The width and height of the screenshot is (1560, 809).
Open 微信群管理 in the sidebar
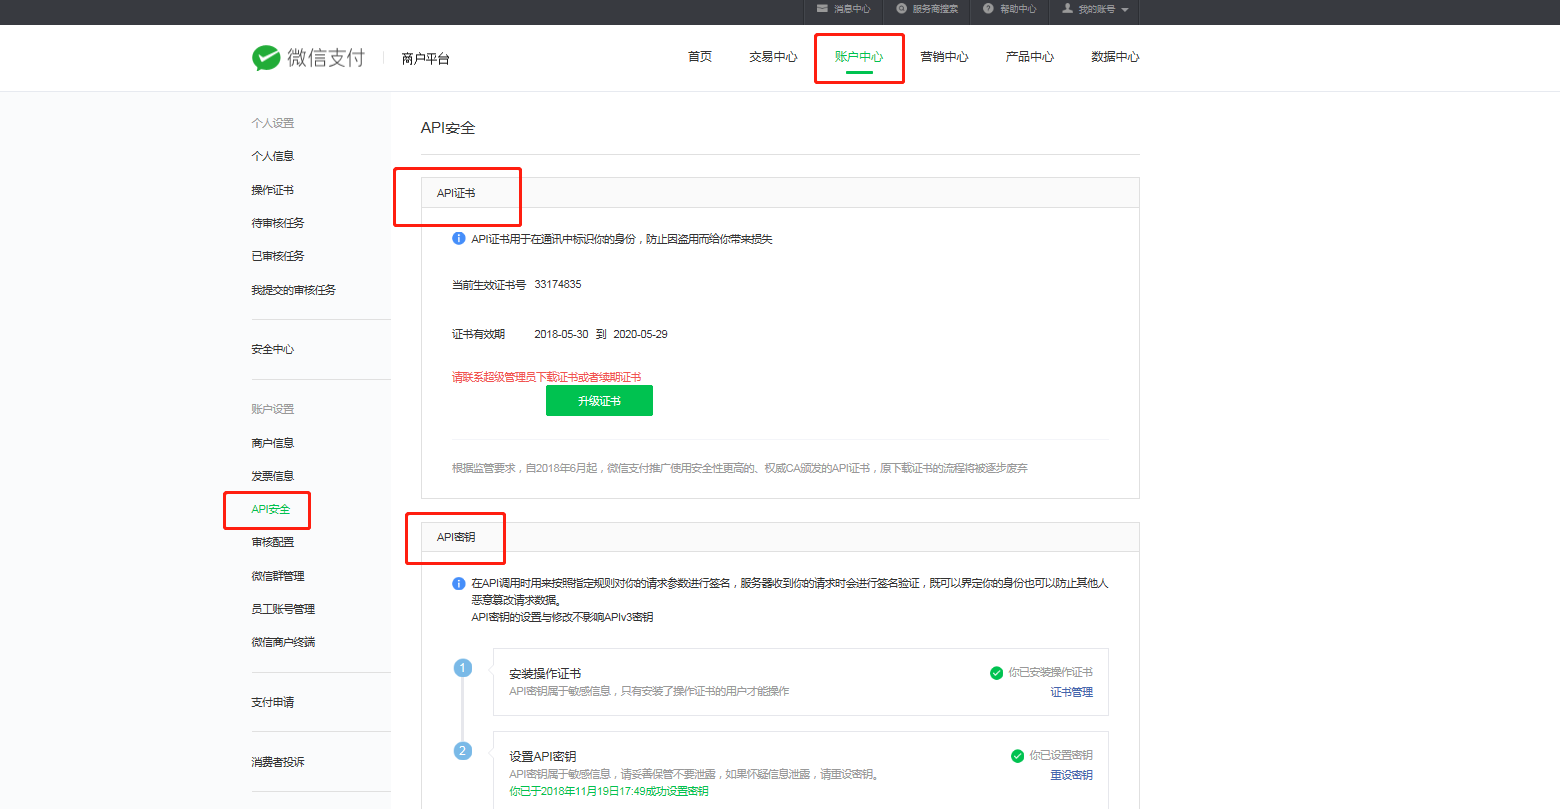(278, 576)
